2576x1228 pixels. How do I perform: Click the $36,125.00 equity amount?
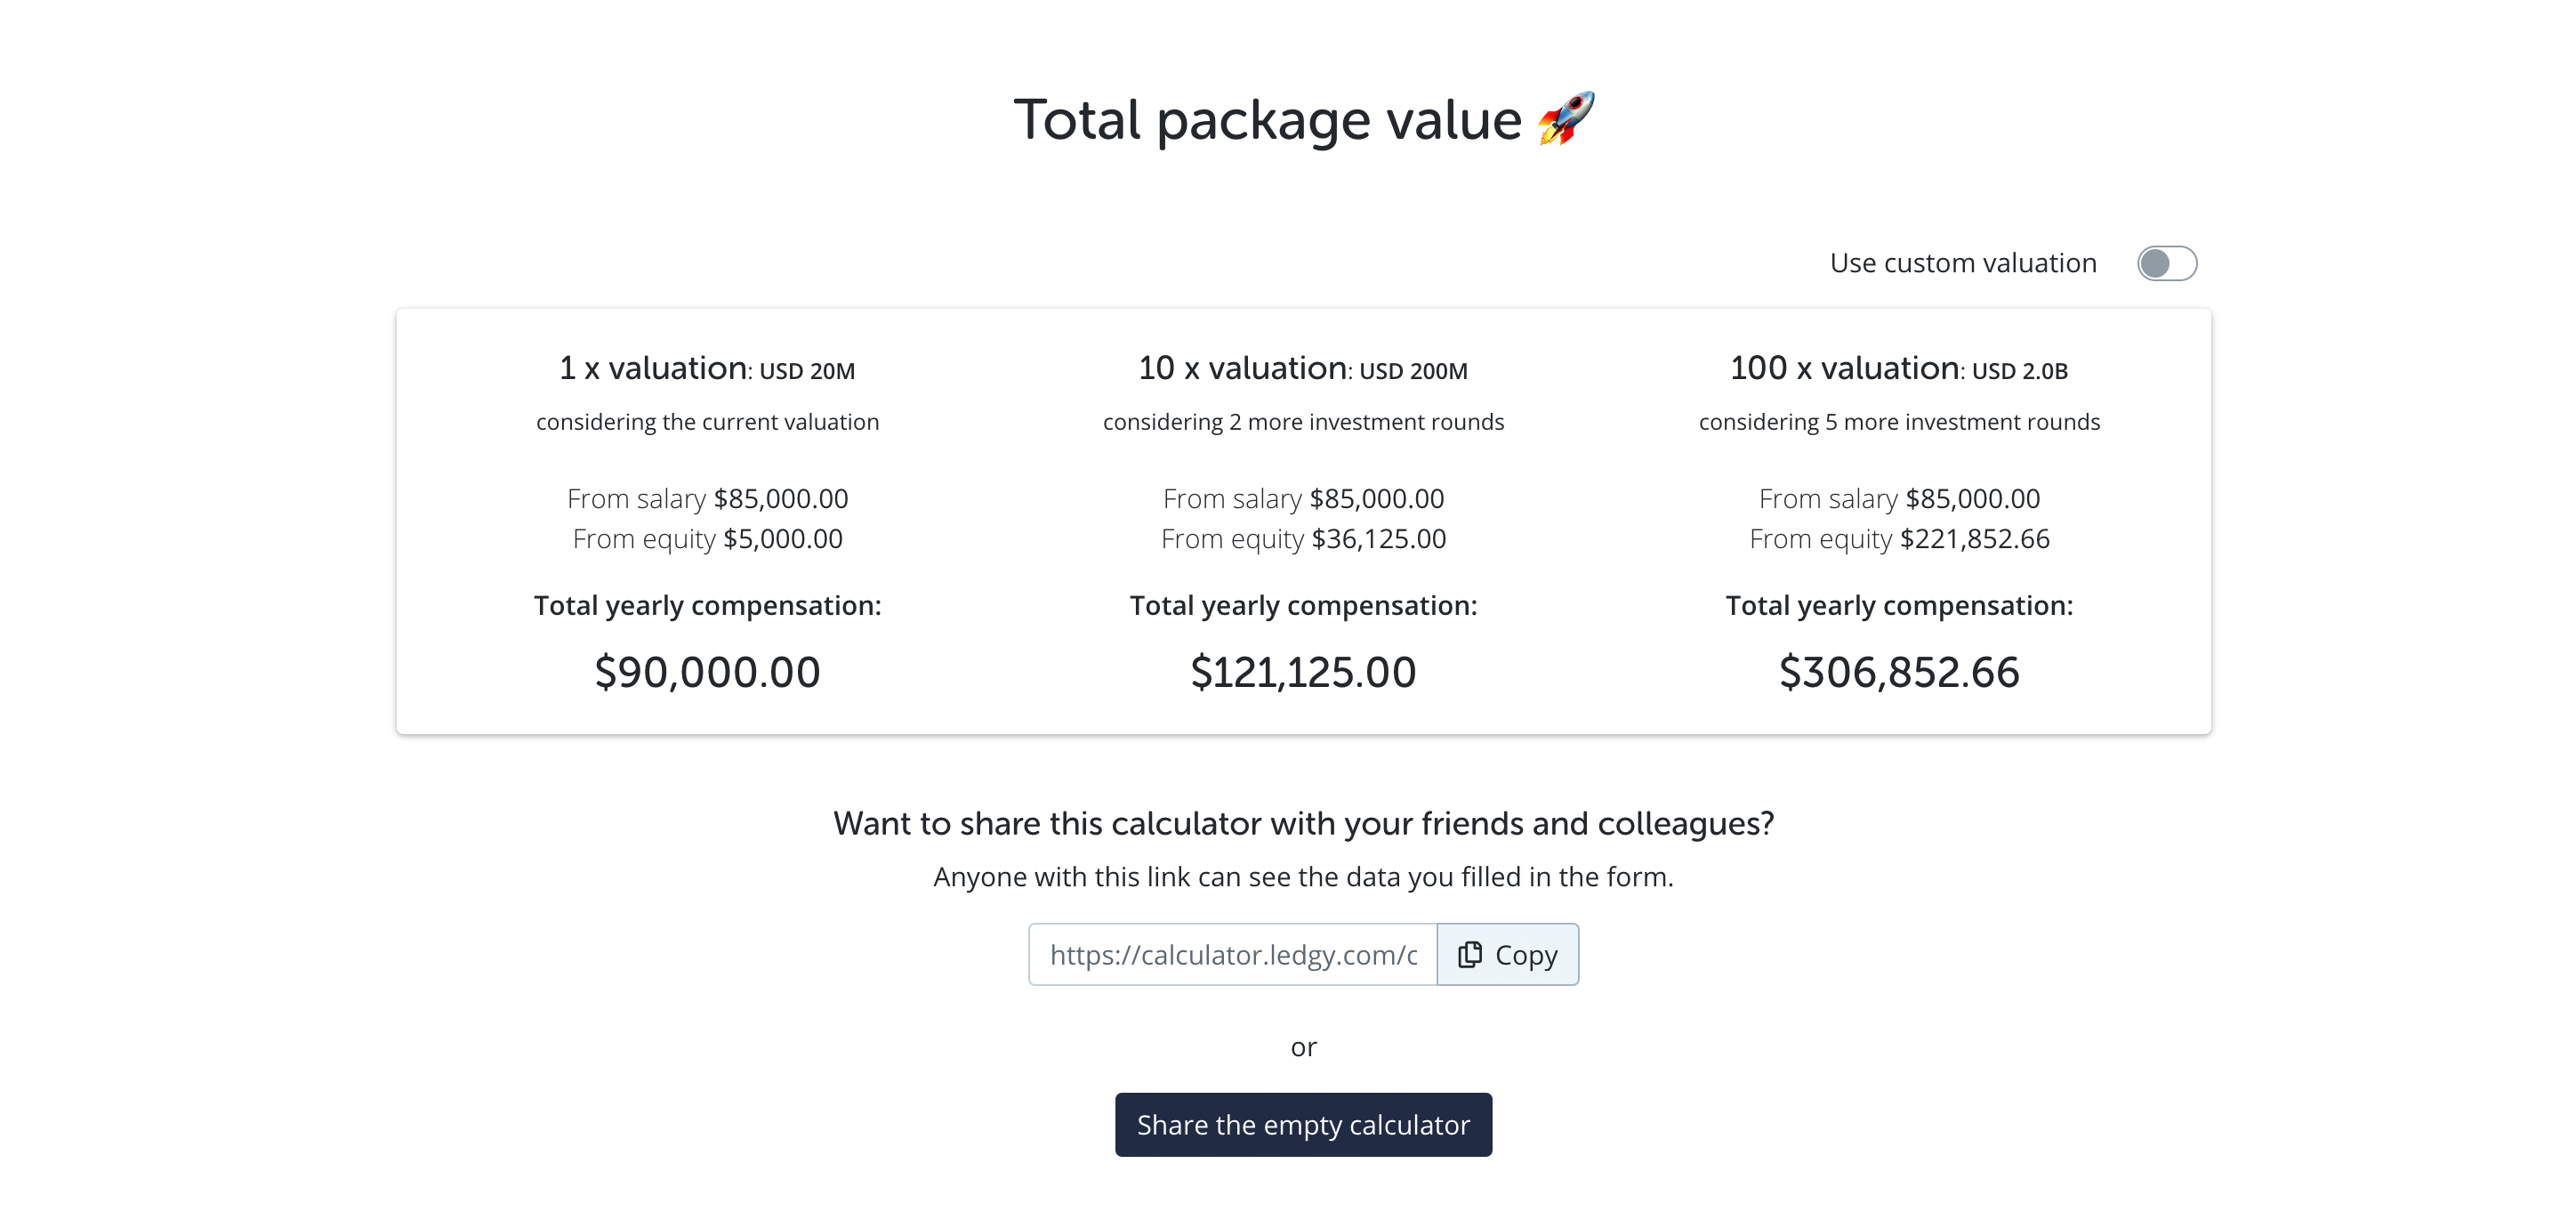[x=1378, y=539]
